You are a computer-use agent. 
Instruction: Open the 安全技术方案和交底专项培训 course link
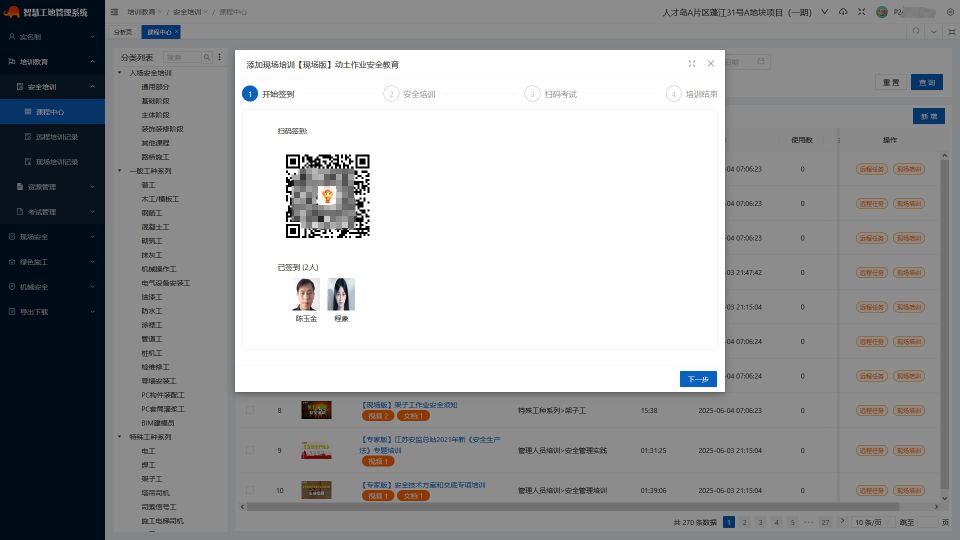click(422, 484)
